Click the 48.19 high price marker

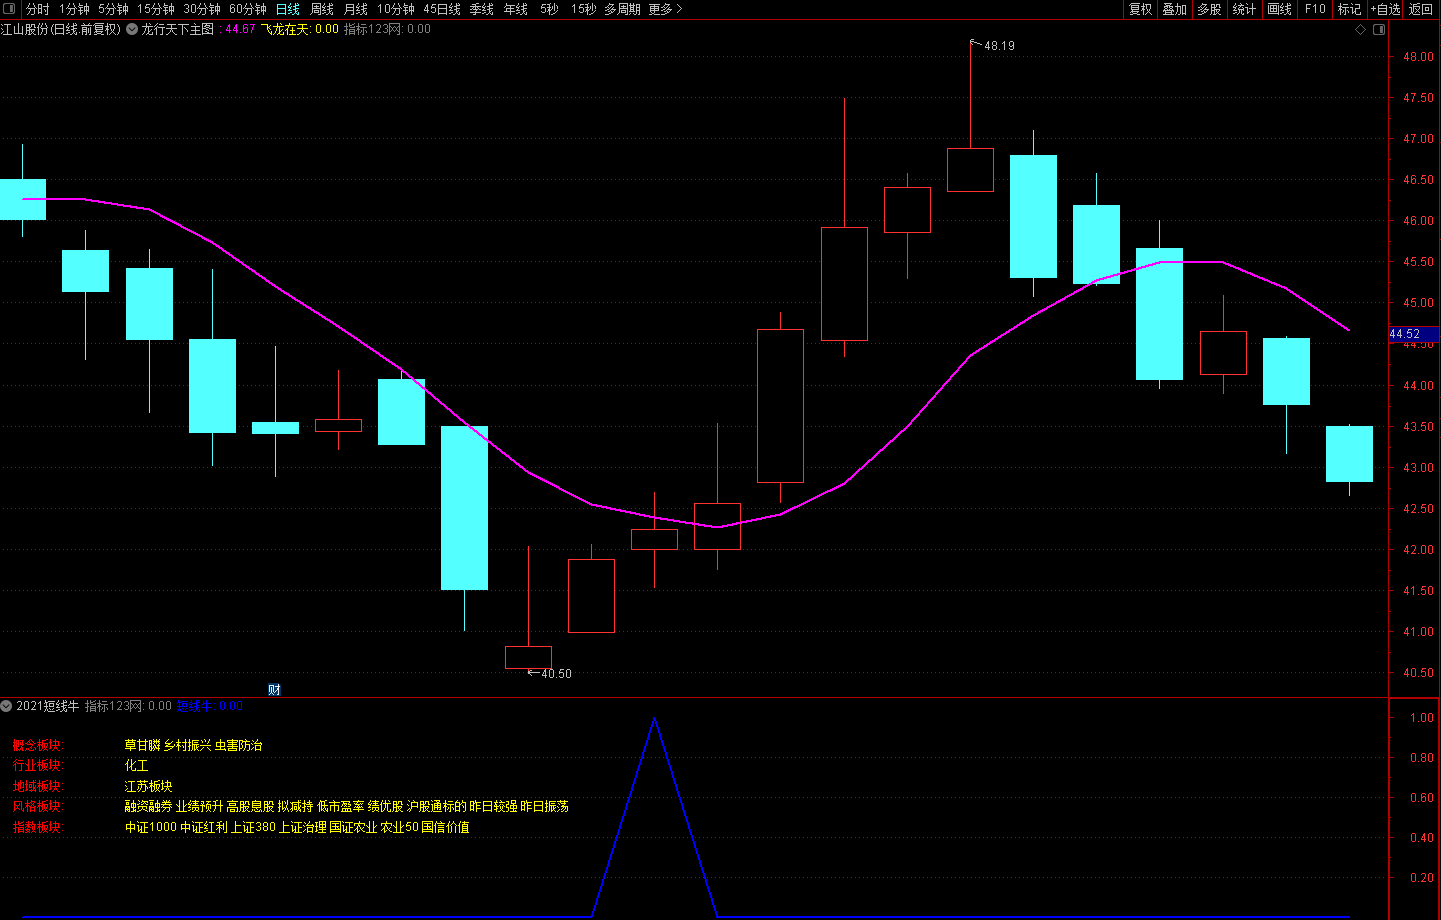(999, 46)
